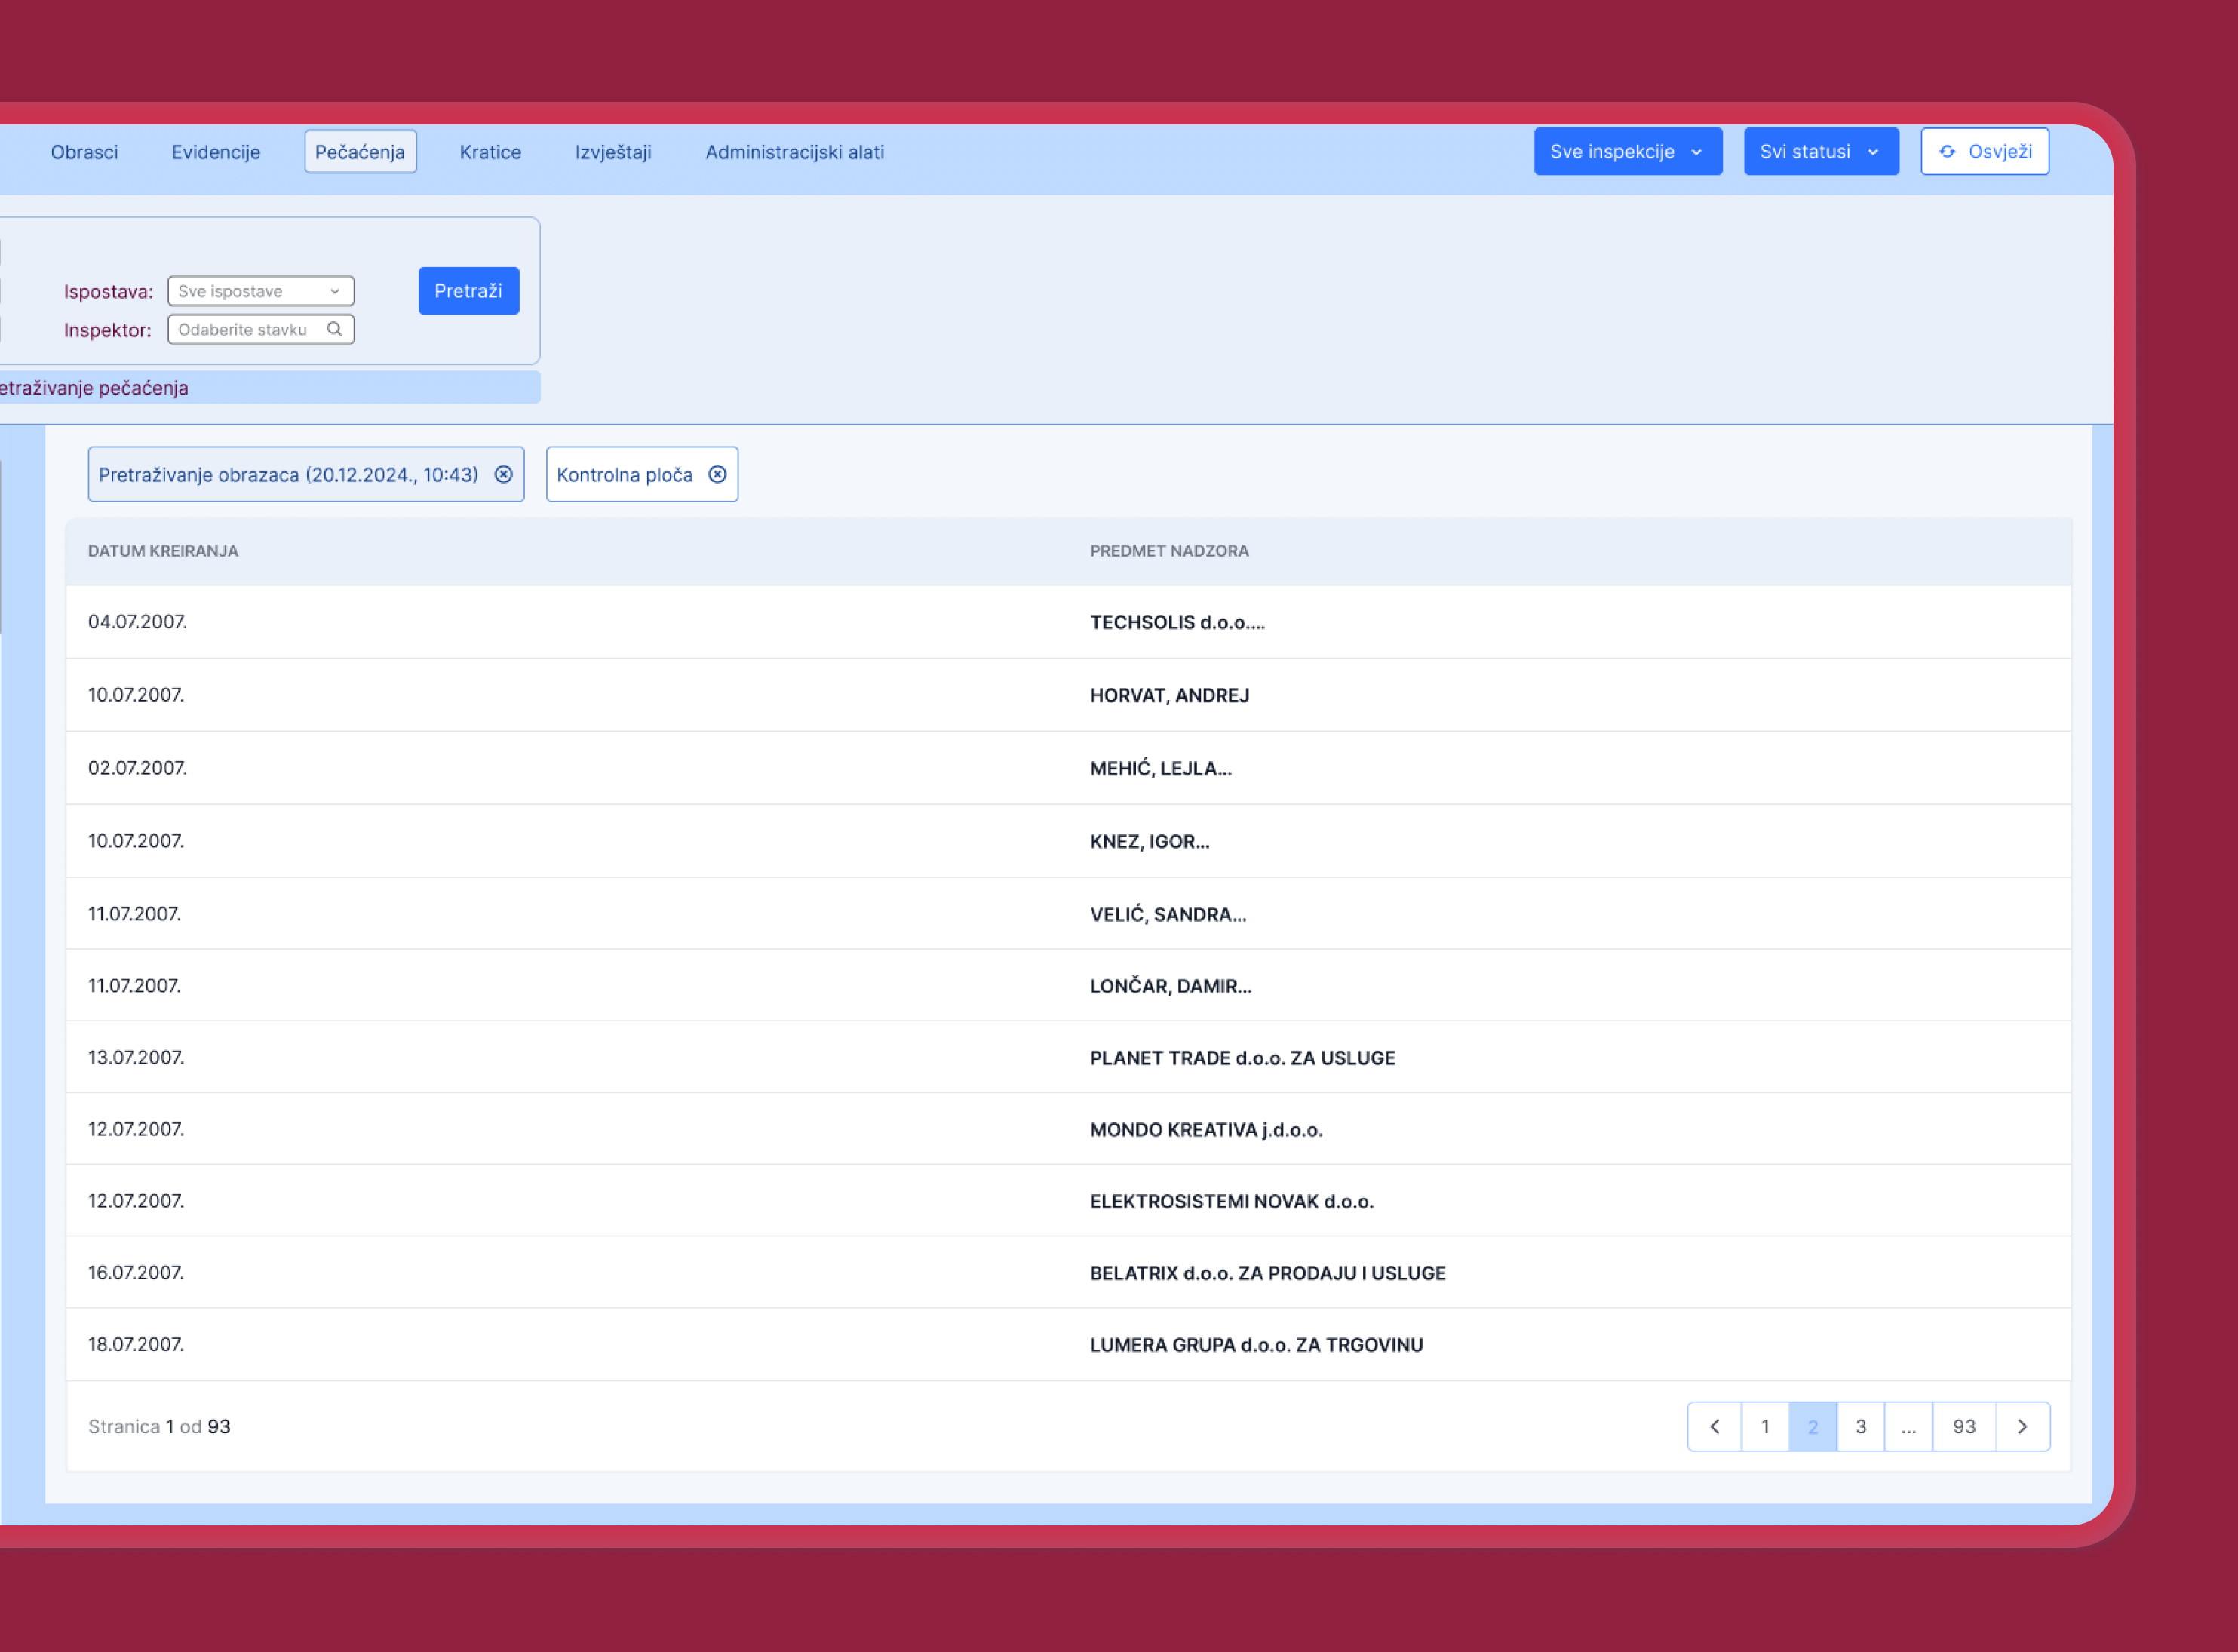This screenshot has width=2238, height=1652.
Task: Open the Sve ispostave select box
Action: click(260, 291)
